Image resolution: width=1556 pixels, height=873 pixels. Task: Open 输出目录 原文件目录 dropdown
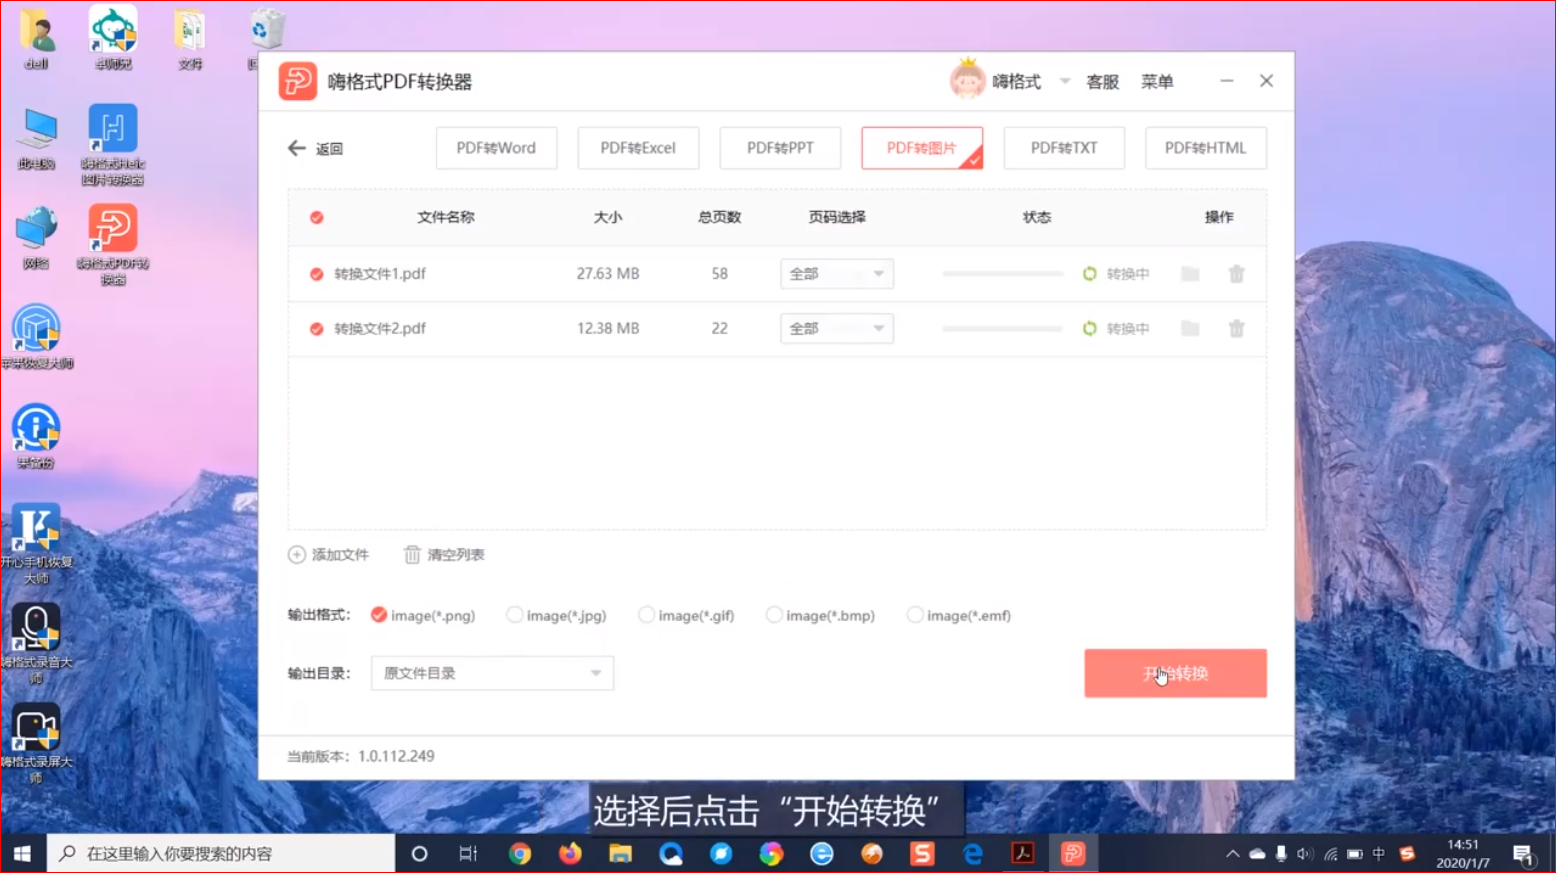coord(492,673)
